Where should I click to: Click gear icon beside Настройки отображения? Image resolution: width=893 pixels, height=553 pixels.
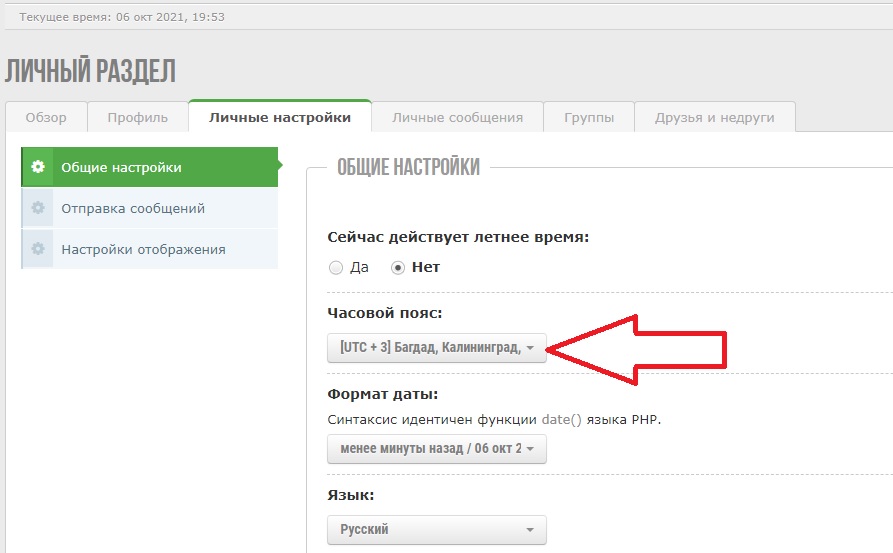[x=38, y=249]
